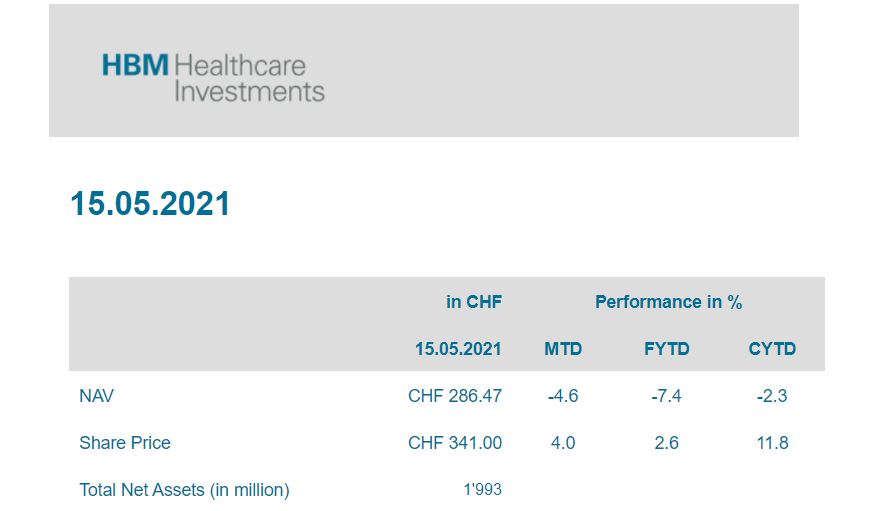The image size is (883, 511).
Task: Click the HBM Healthcare Investments logo
Action: pyautogui.click(x=213, y=78)
